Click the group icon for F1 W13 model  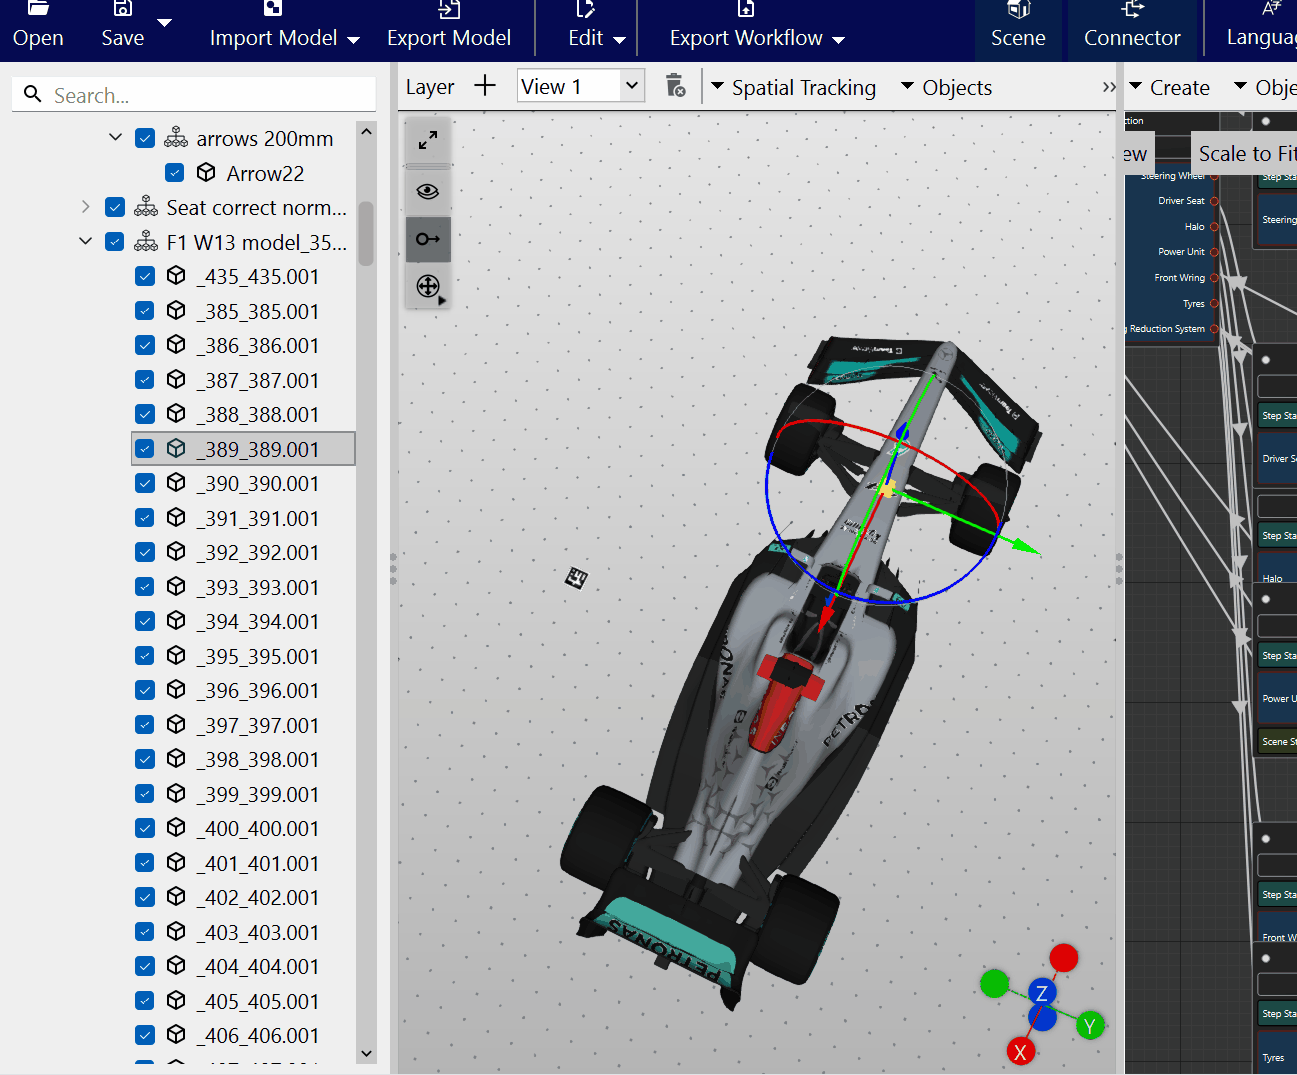(x=146, y=241)
